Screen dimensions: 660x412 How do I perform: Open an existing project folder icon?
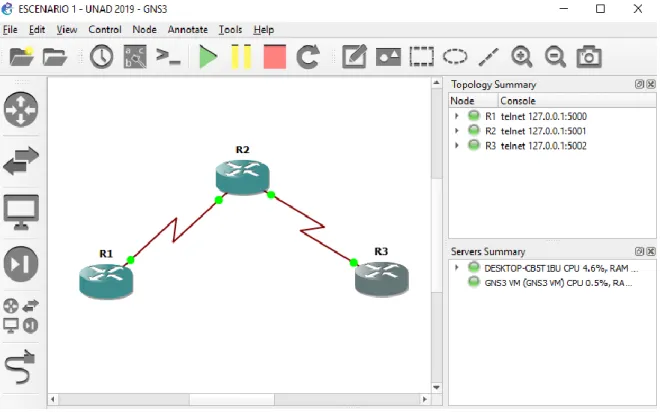pos(55,57)
